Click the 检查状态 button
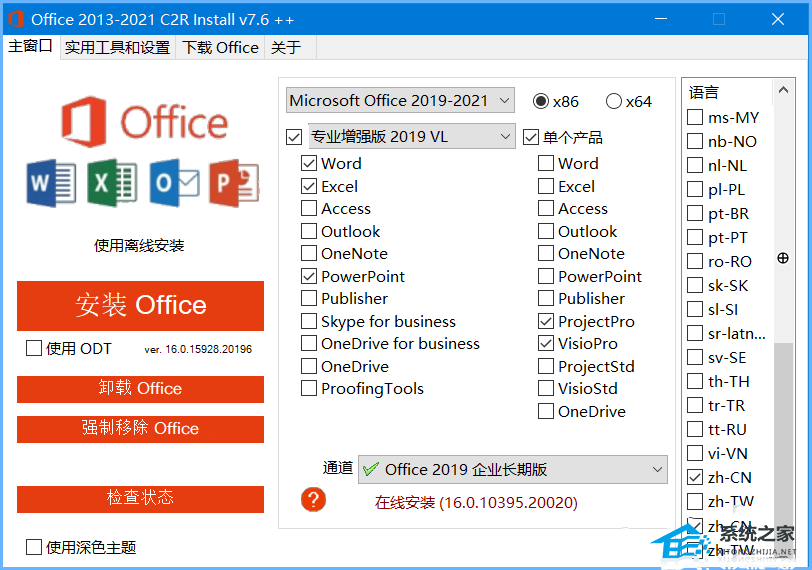The image size is (812, 570). (140, 499)
